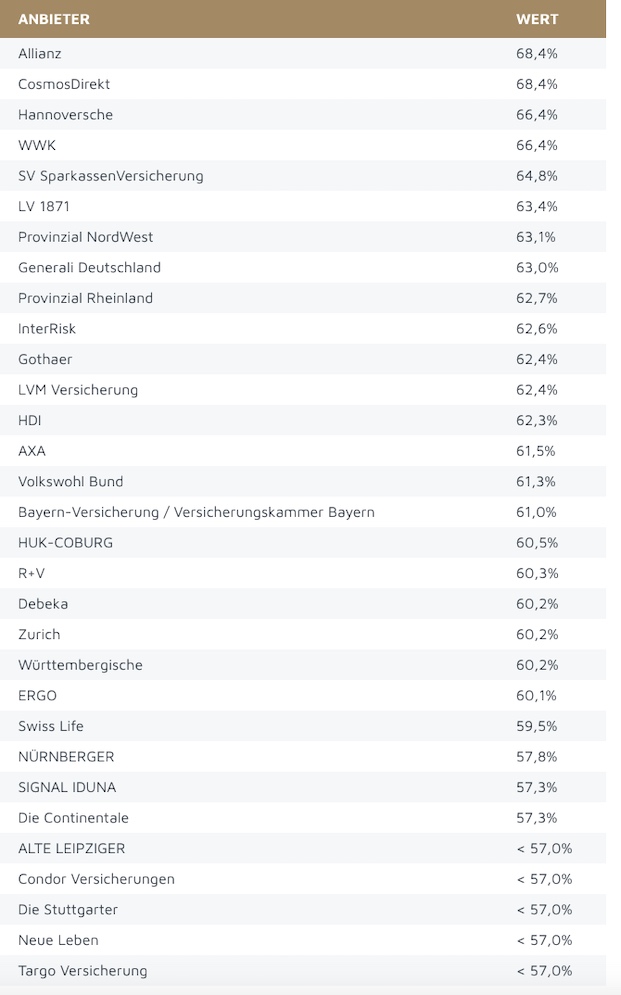Viewport: 621px width, 995px height.
Task: Click the ANBIETER column header
Action: click(54, 19)
